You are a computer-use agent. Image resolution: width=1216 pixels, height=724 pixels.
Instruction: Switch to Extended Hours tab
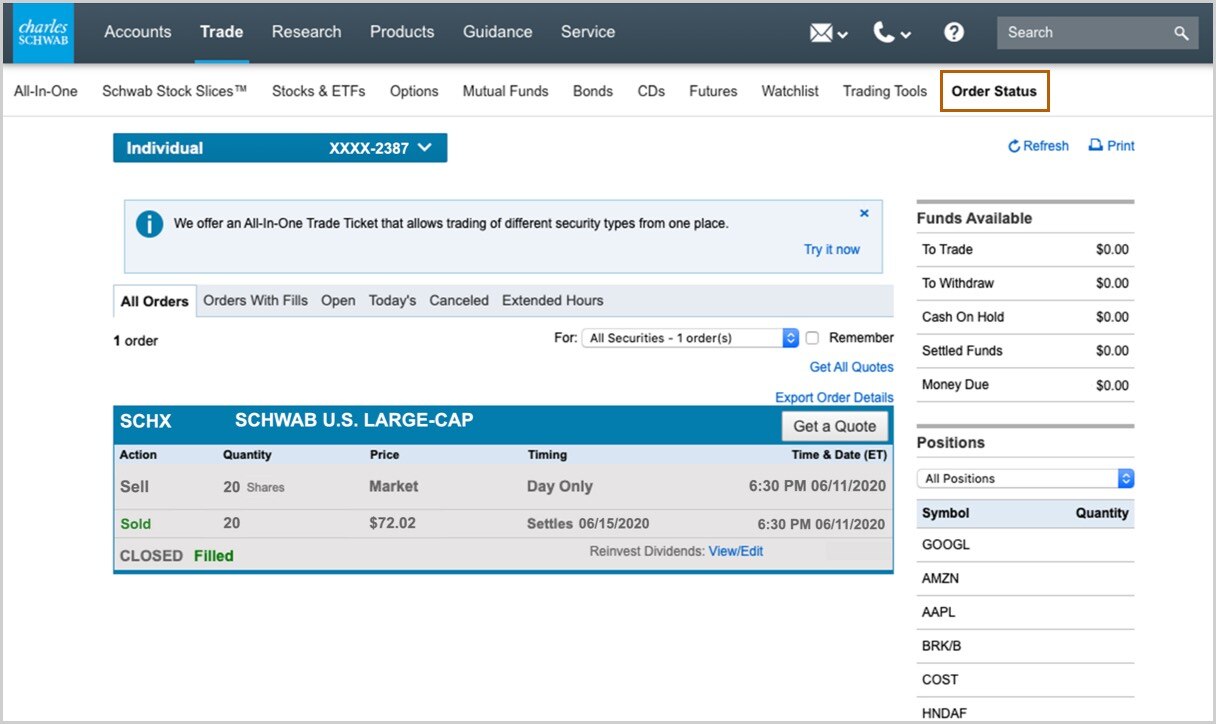[553, 300]
